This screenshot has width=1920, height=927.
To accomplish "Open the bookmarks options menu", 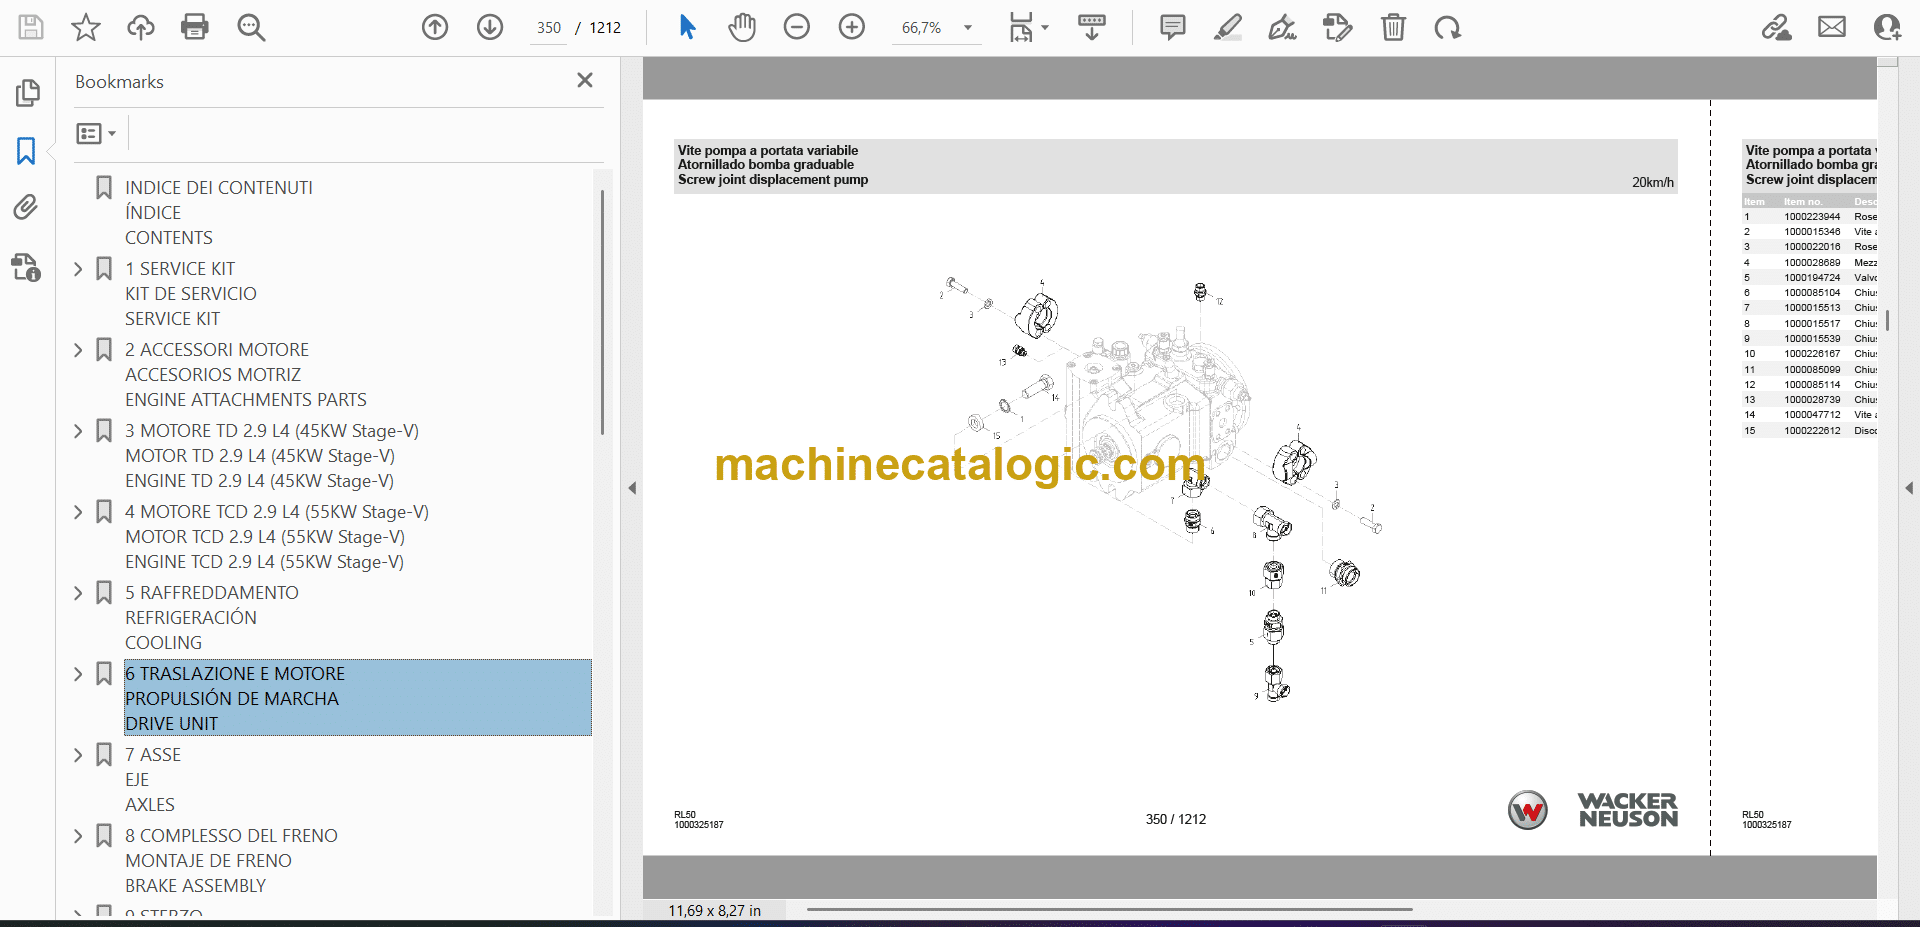I will (96, 133).
